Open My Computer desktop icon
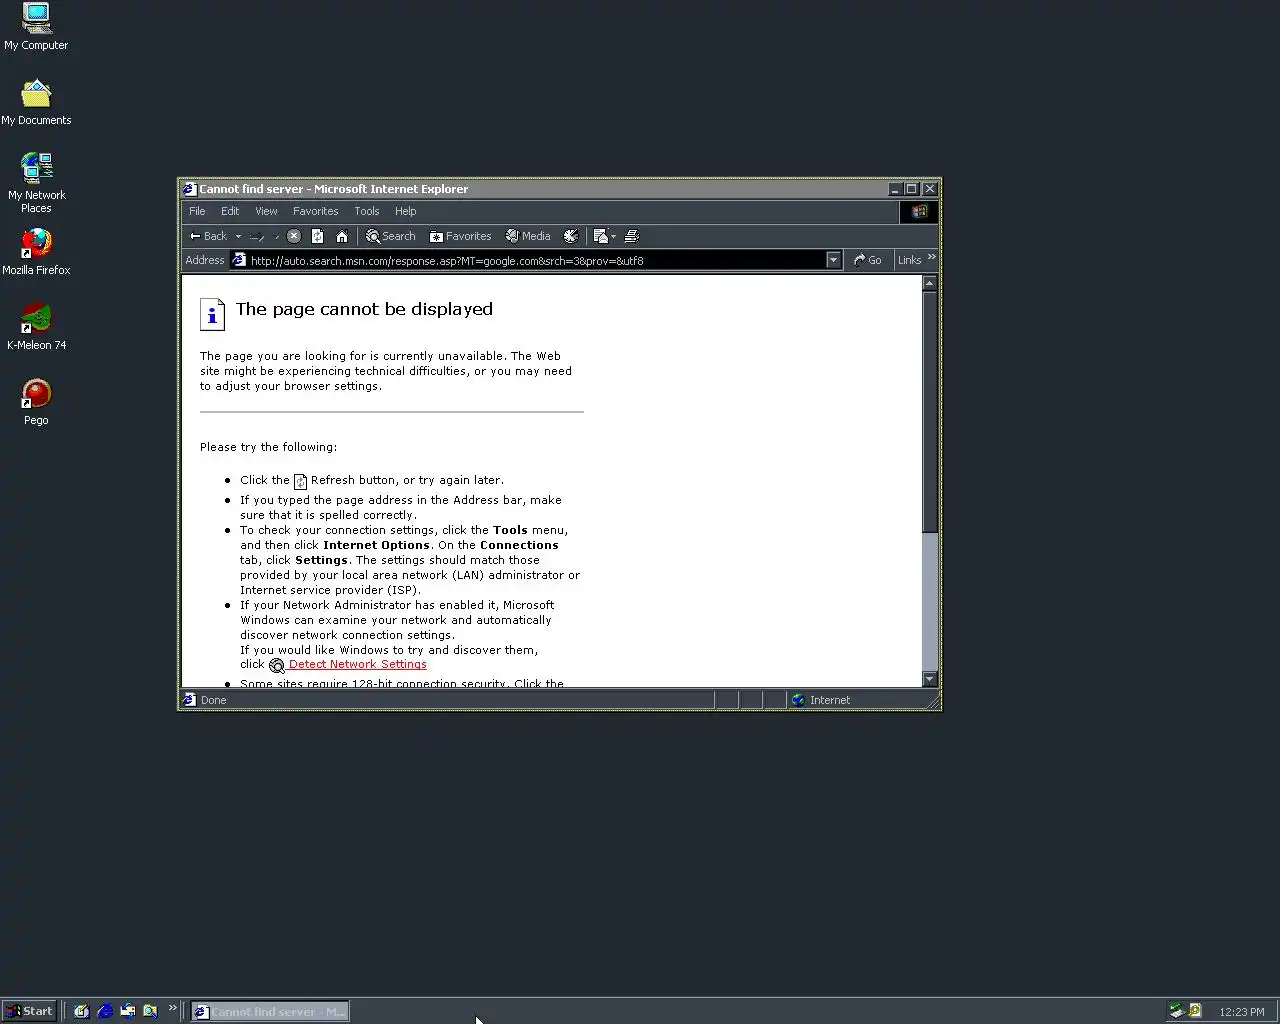Image resolution: width=1280 pixels, height=1024 pixels. [36, 27]
